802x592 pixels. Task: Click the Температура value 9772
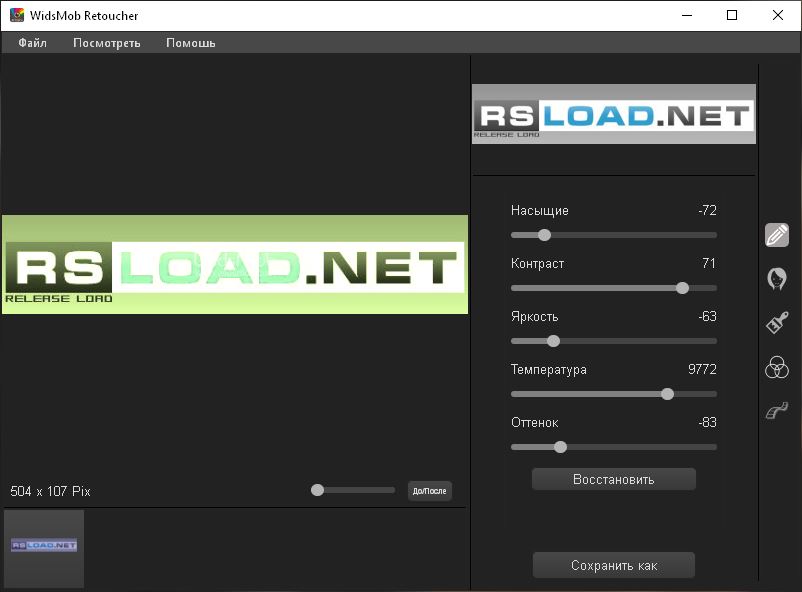click(702, 369)
